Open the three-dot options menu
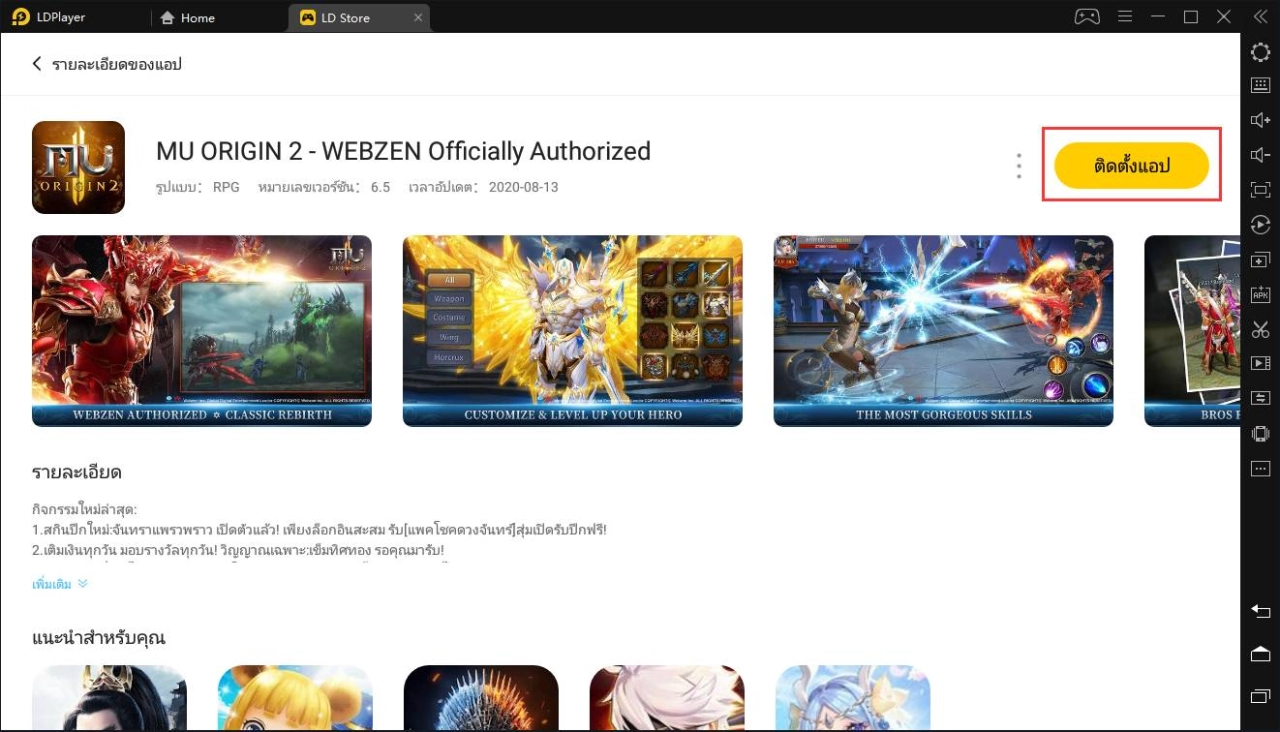Viewport: 1280px width, 732px height. (x=1018, y=165)
